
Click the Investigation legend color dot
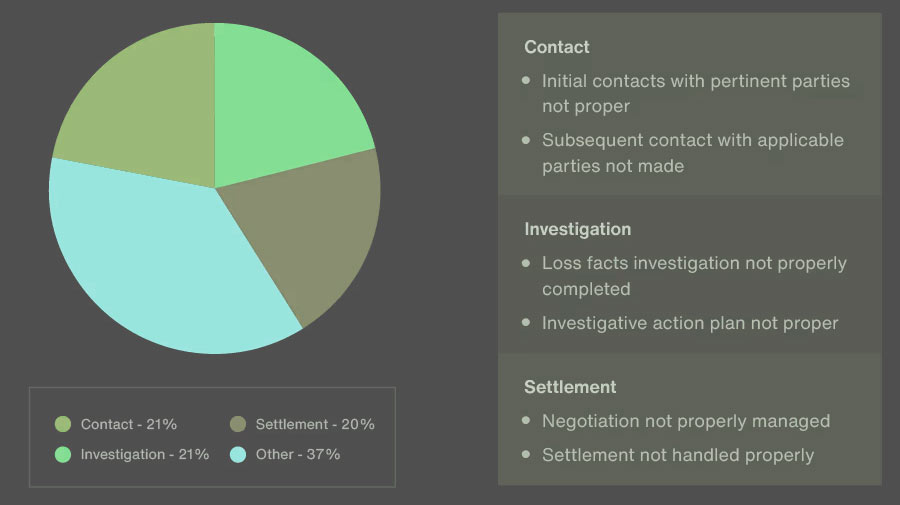63,454
